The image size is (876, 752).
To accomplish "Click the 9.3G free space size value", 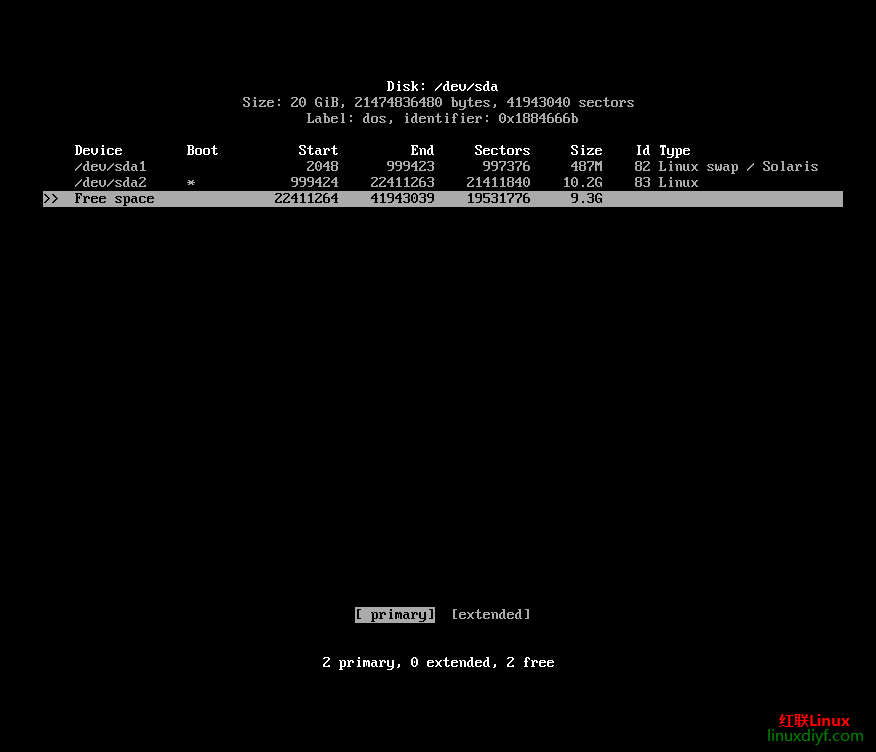I will coord(586,199).
